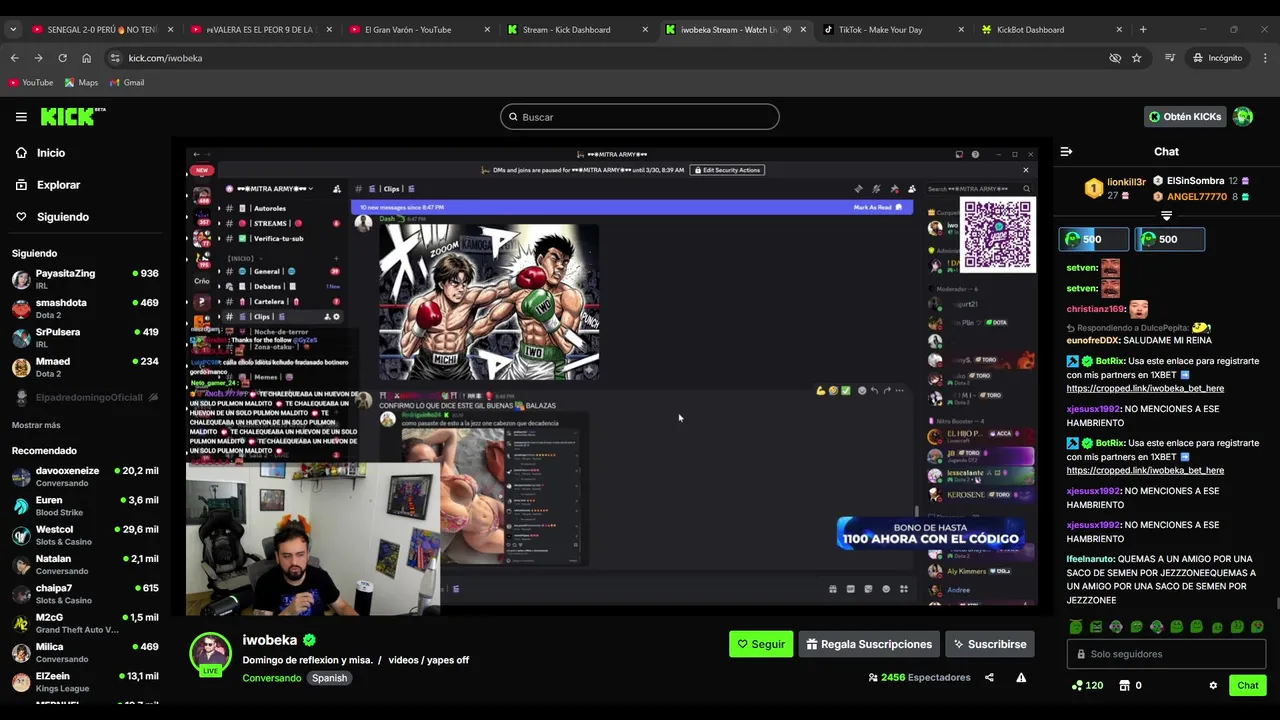Expand the gift leaderboard chevron
This screenshot has width=1280, height=720.
tap(1166, 215)
